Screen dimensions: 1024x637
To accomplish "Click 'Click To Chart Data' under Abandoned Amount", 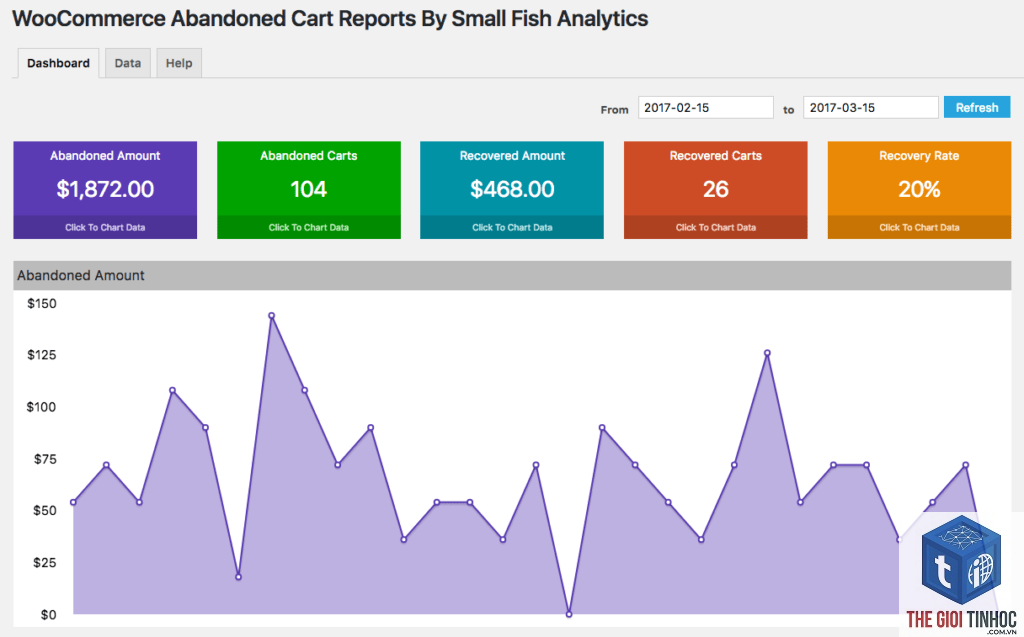I will [x=105, y=227].
